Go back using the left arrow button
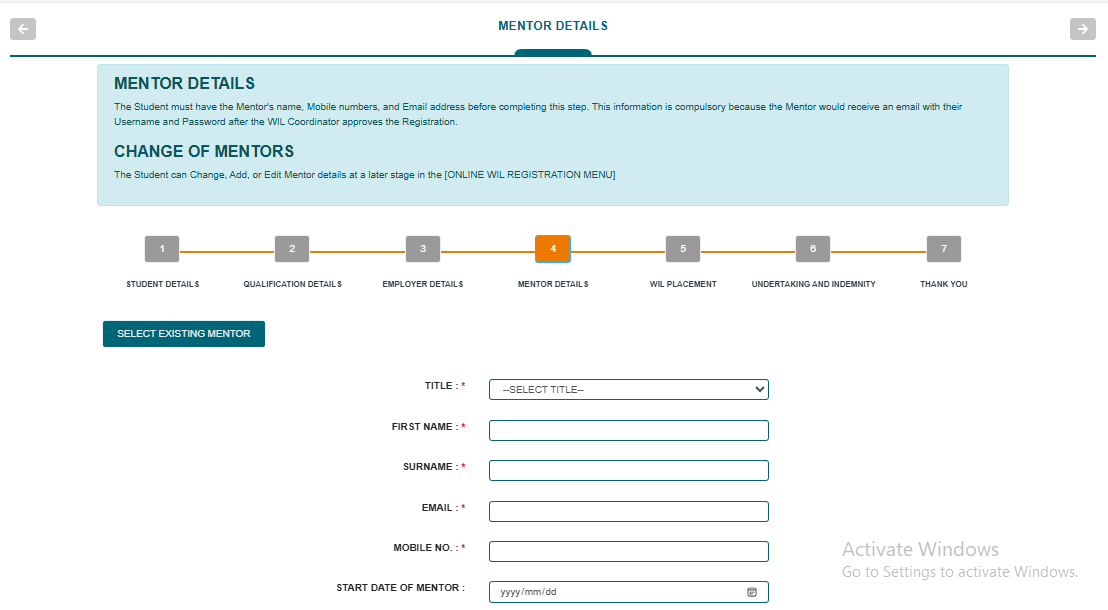1108x610 pixels. pyautogui.click(x=23, y=29)
